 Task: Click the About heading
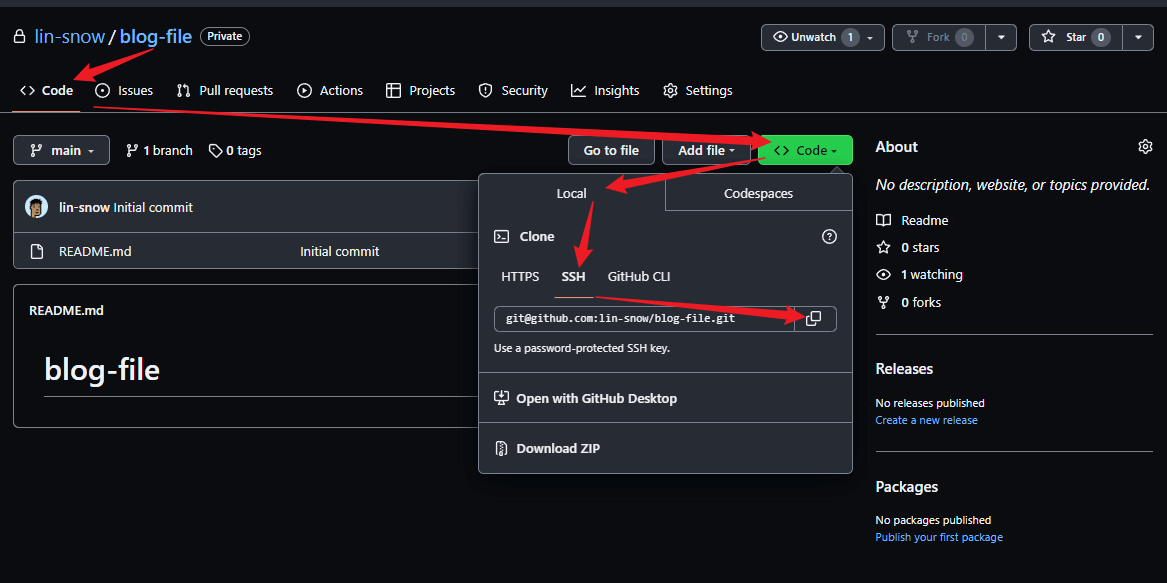click(x=897, y=147)
